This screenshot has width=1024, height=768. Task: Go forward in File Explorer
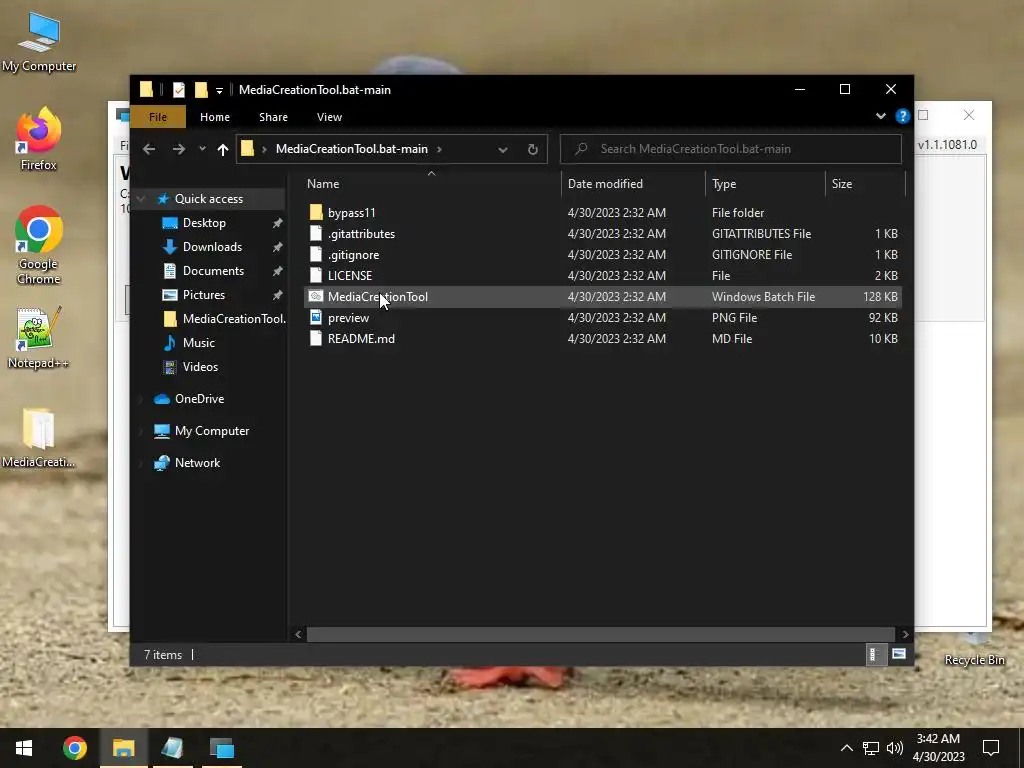point(178,149)
